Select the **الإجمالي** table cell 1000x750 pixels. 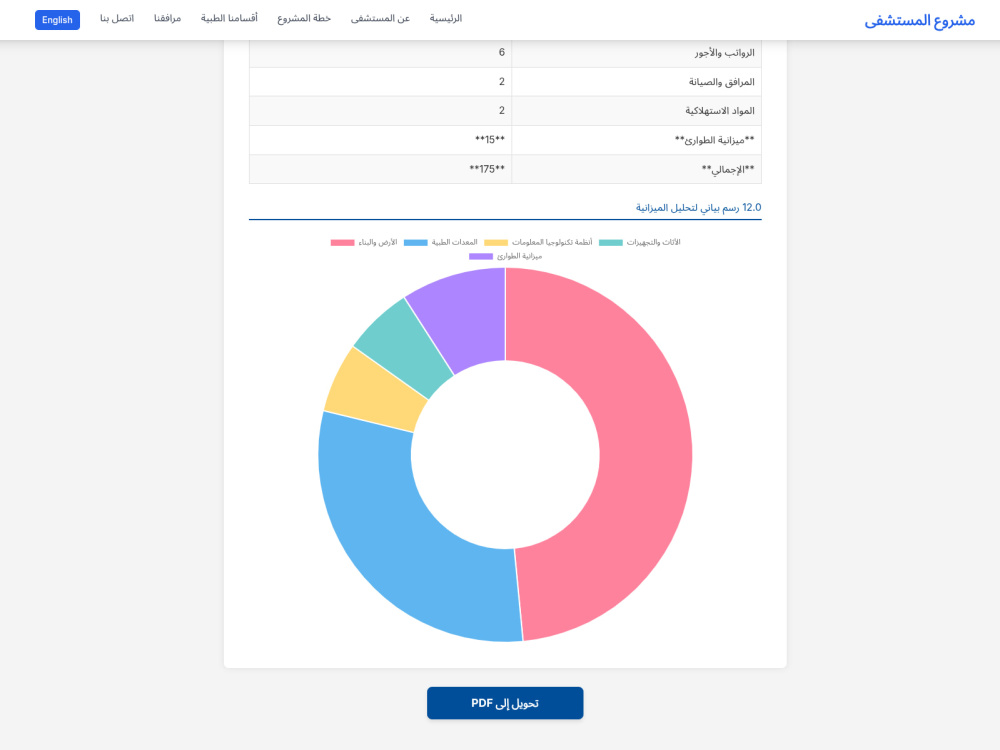coord(636,169)
